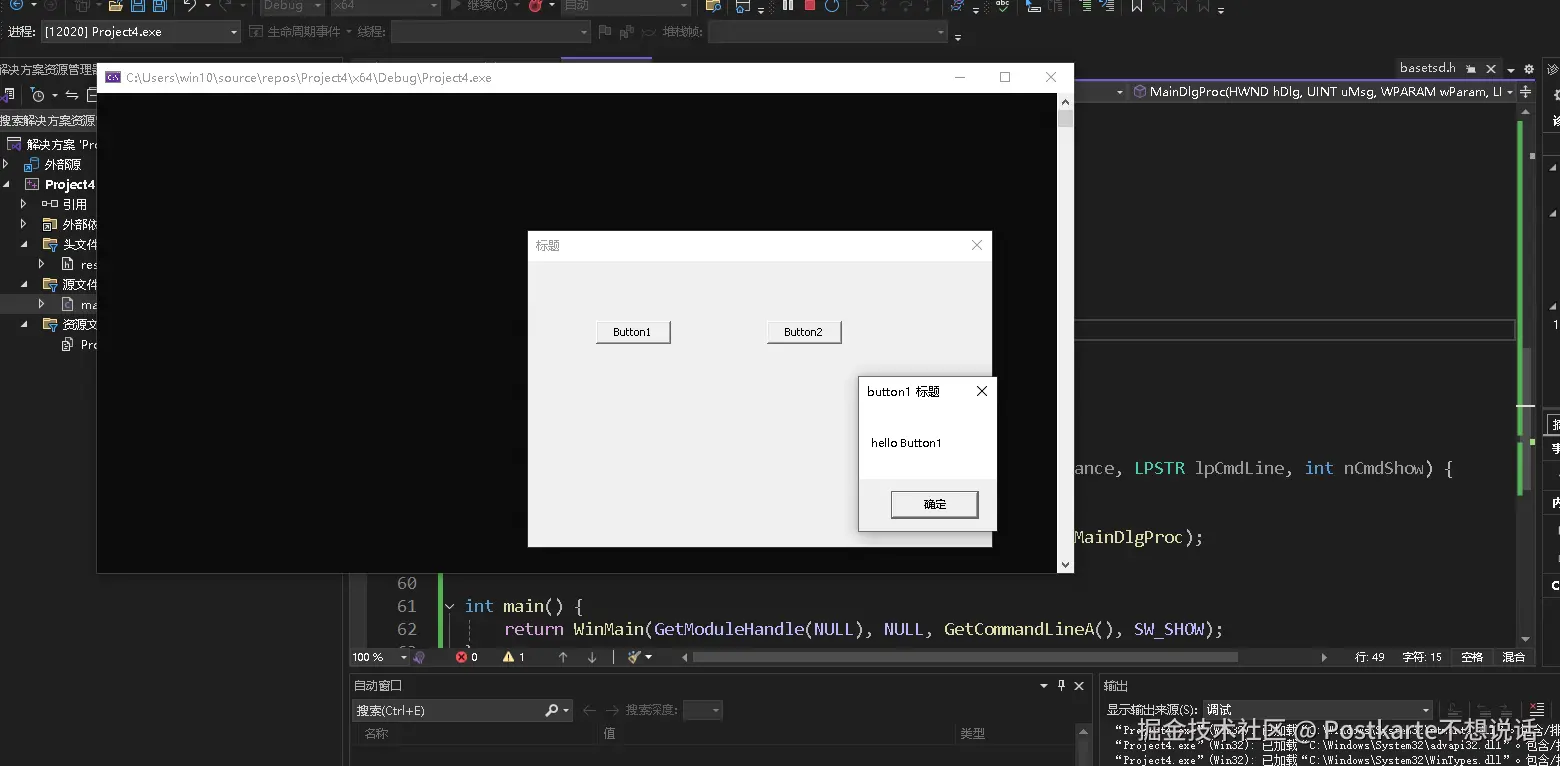The height and width of the screenshot is (766, 1560).
Task: Go to previous issue with up arrow
Action: pos(563,657)
